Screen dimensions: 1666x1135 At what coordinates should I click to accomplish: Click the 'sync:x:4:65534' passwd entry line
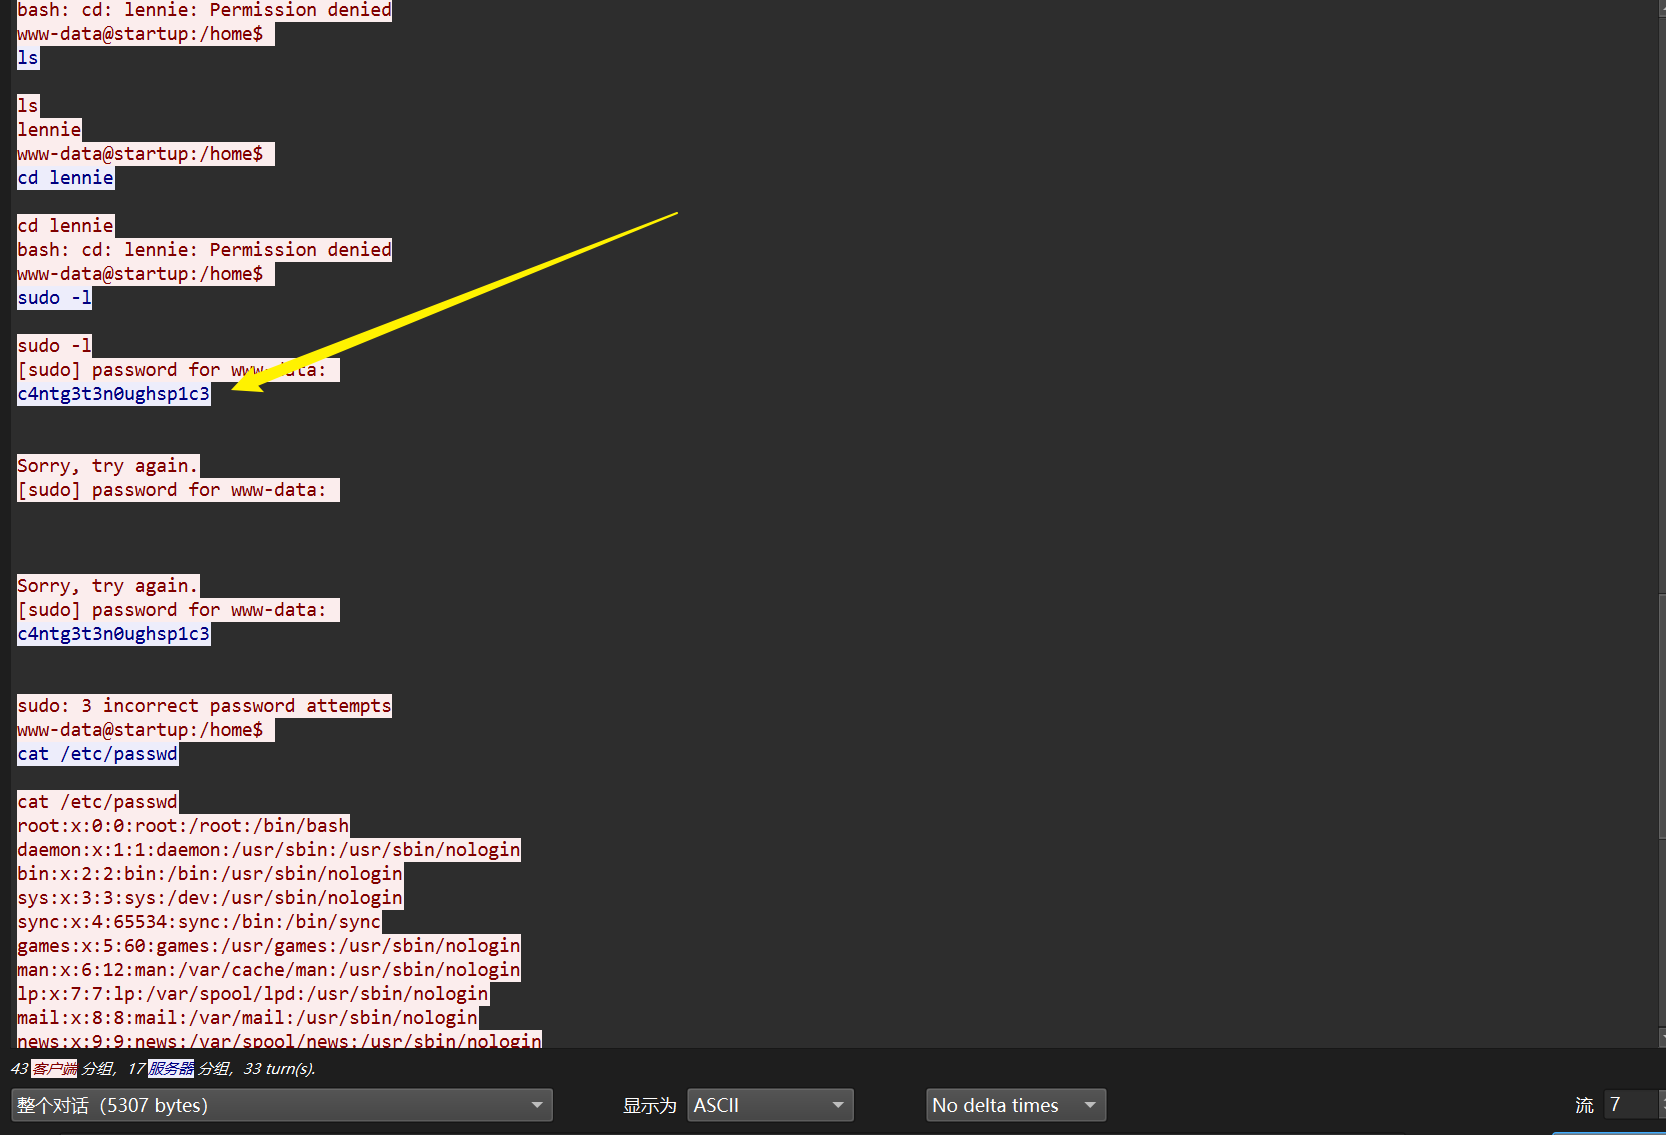[x=199, y=922]
